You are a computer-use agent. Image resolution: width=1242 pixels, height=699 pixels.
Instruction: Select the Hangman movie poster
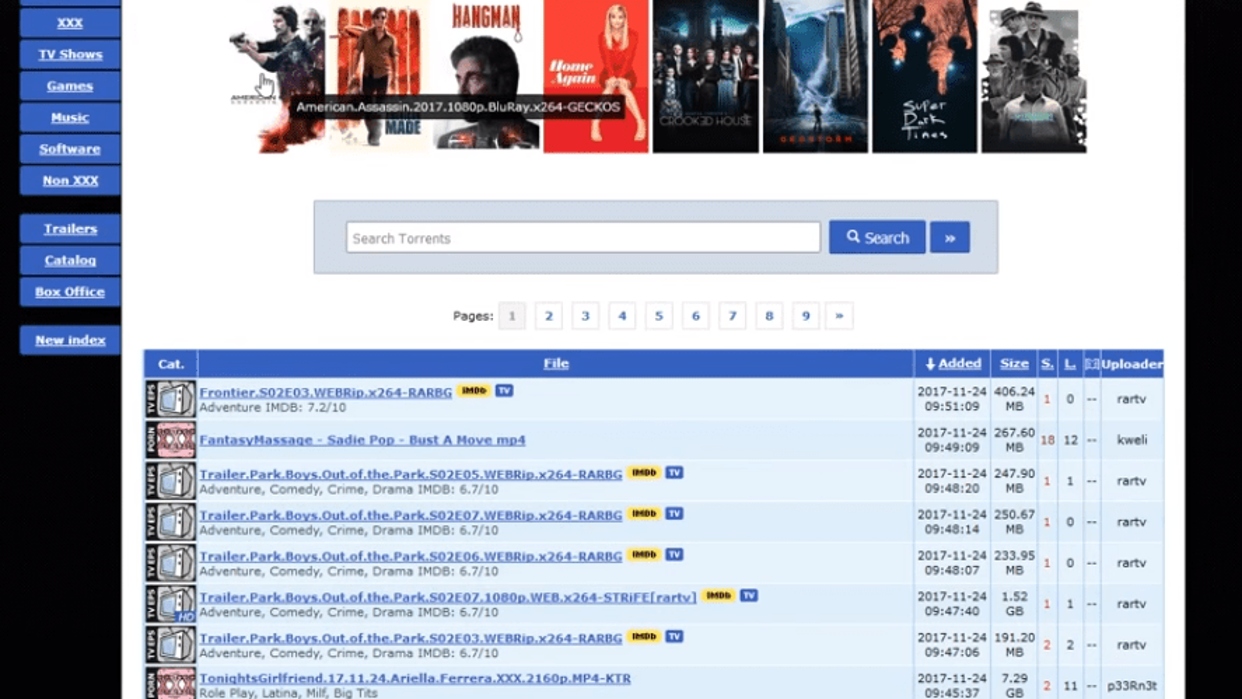coord(486,76)
